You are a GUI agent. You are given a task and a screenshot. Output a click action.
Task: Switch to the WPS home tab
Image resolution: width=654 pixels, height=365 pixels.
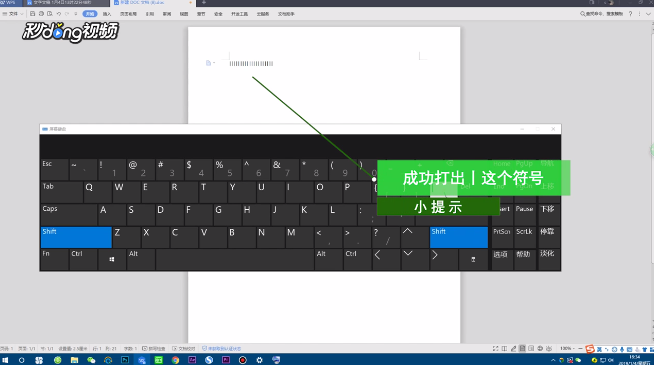pos(10,3)
